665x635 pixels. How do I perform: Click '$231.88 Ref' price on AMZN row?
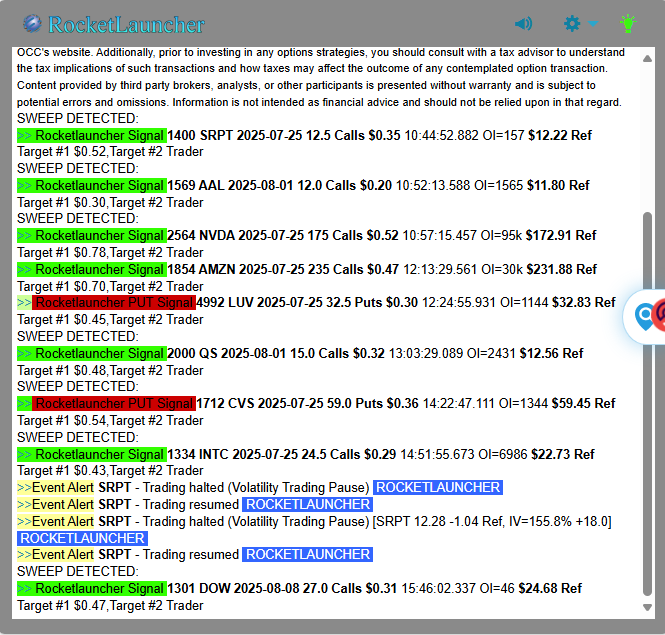click(x=562, y=269)
